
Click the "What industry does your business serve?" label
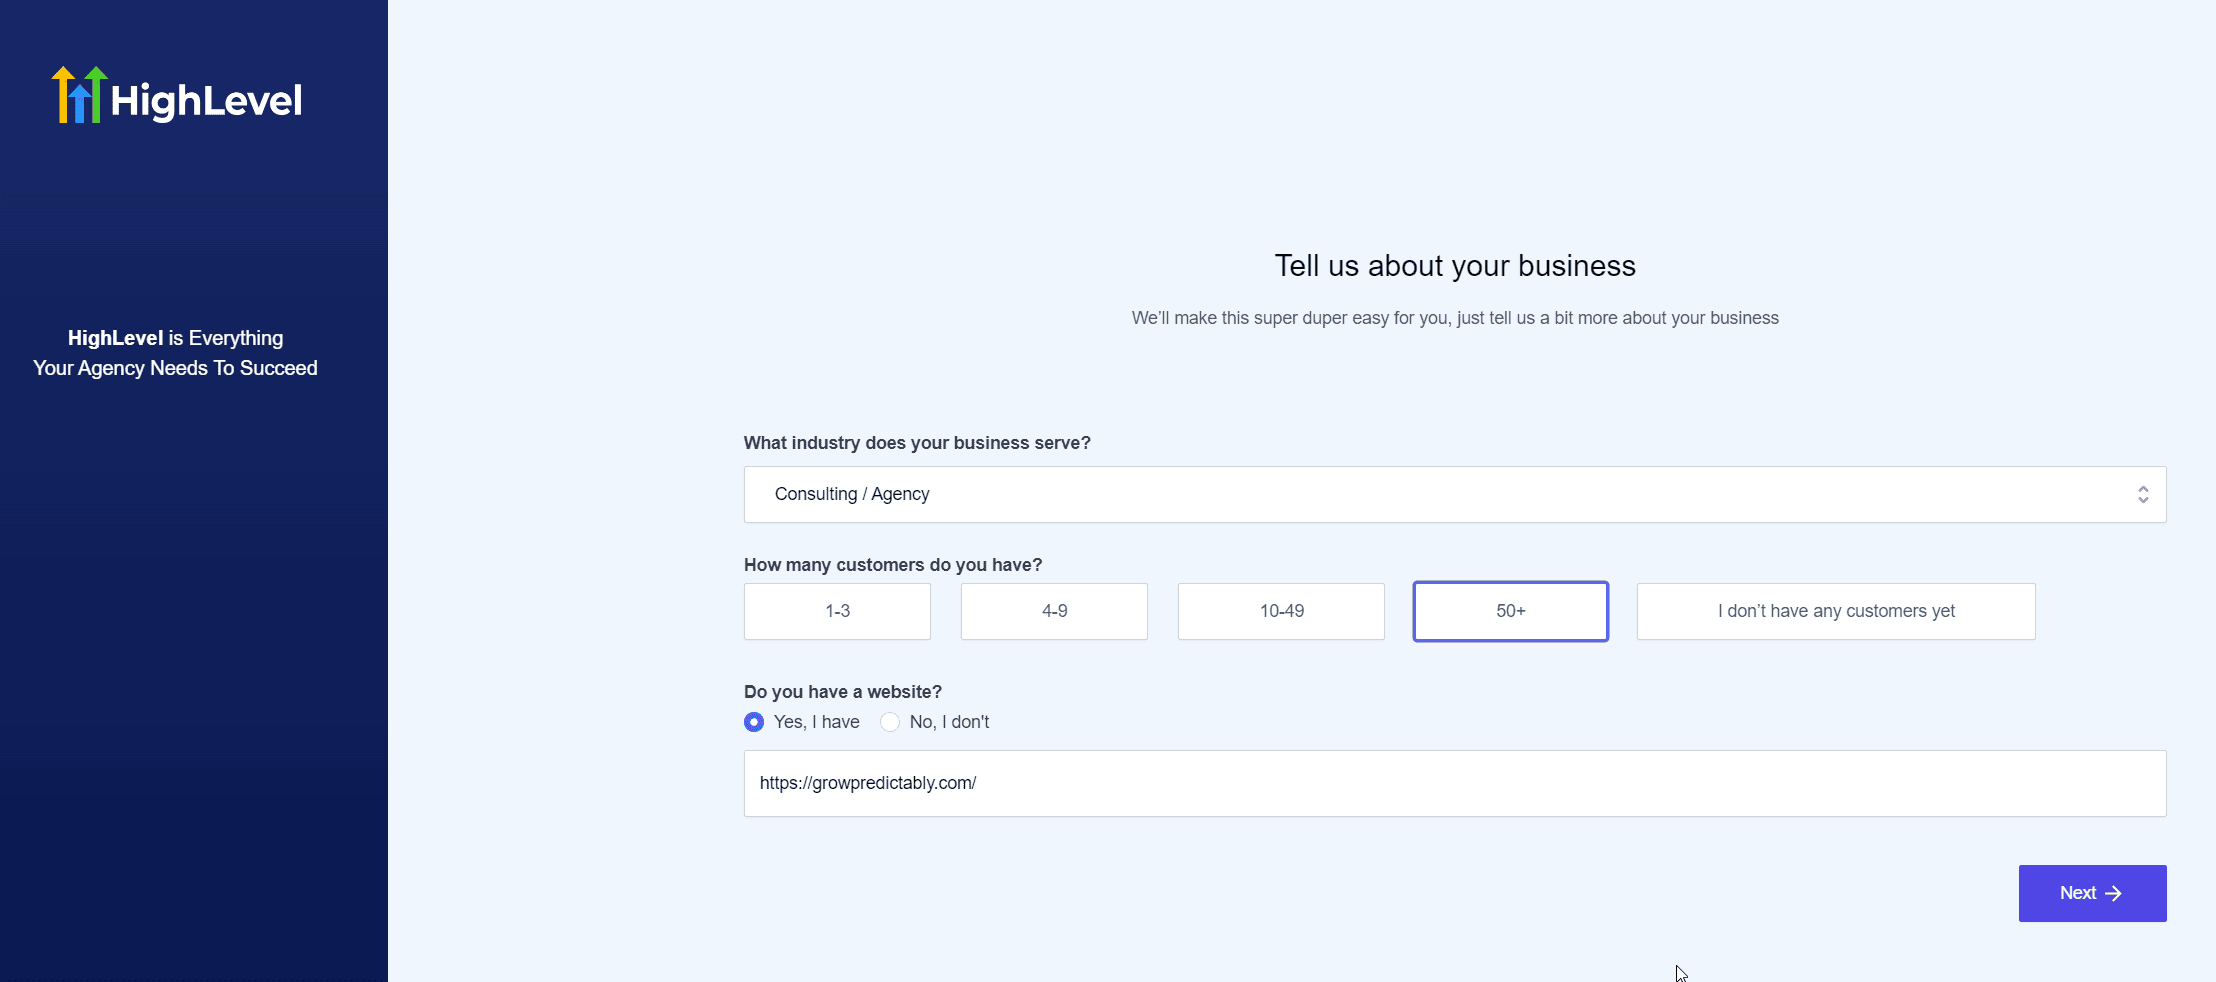click(917, 443)
